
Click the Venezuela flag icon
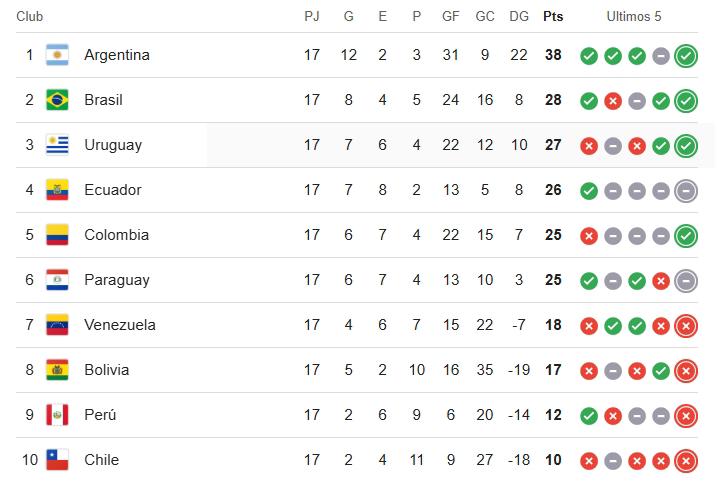[57, 325]
